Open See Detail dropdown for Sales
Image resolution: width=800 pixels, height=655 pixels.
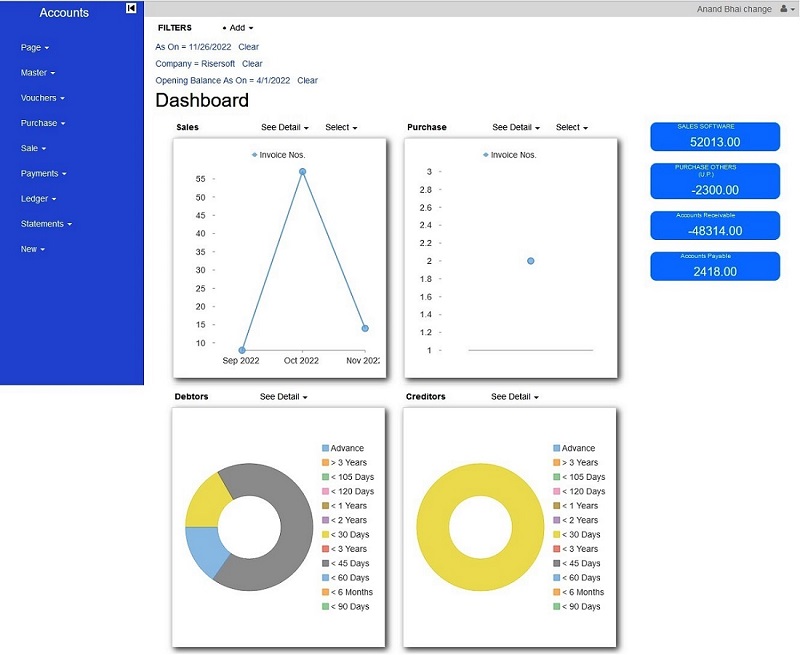284,127
